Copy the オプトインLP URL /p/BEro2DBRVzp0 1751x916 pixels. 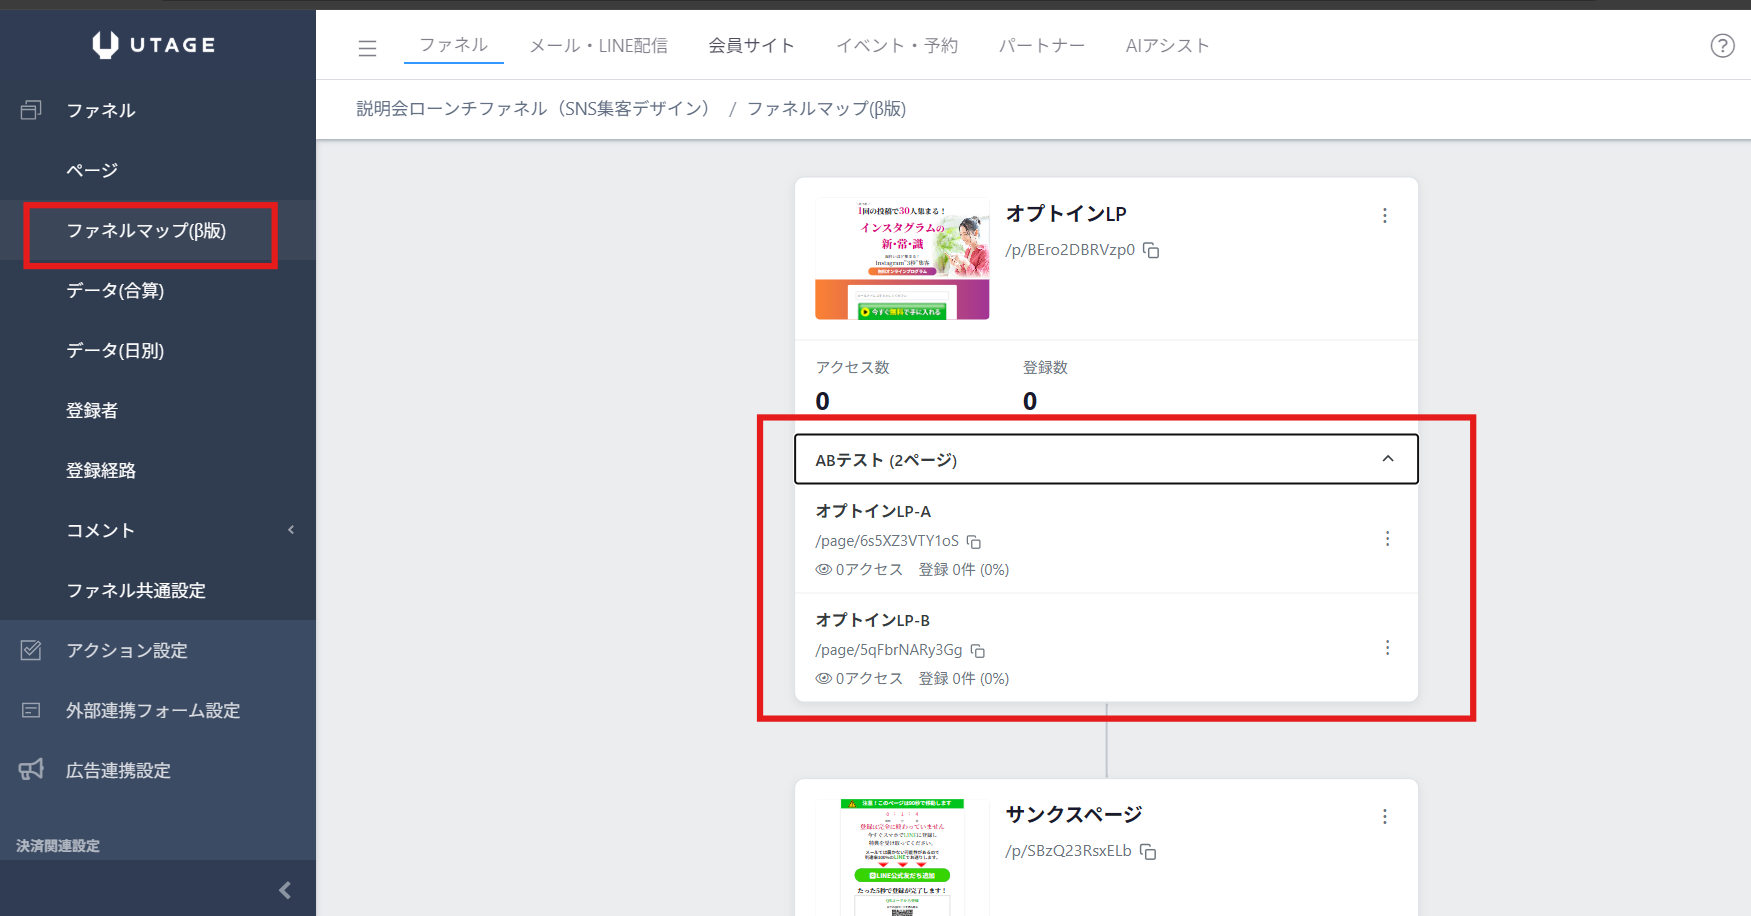[x=1151, y=250]
